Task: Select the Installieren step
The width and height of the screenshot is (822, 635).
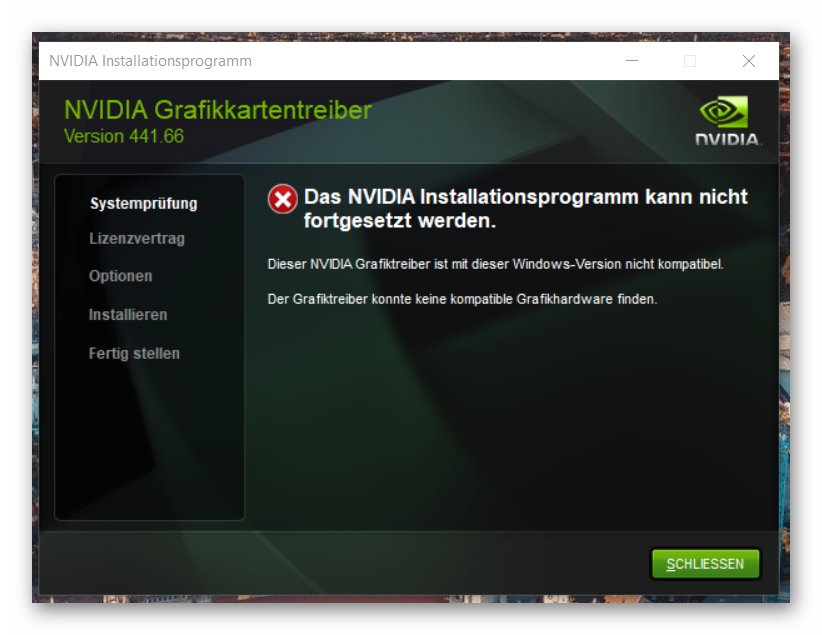Action: 128,315
